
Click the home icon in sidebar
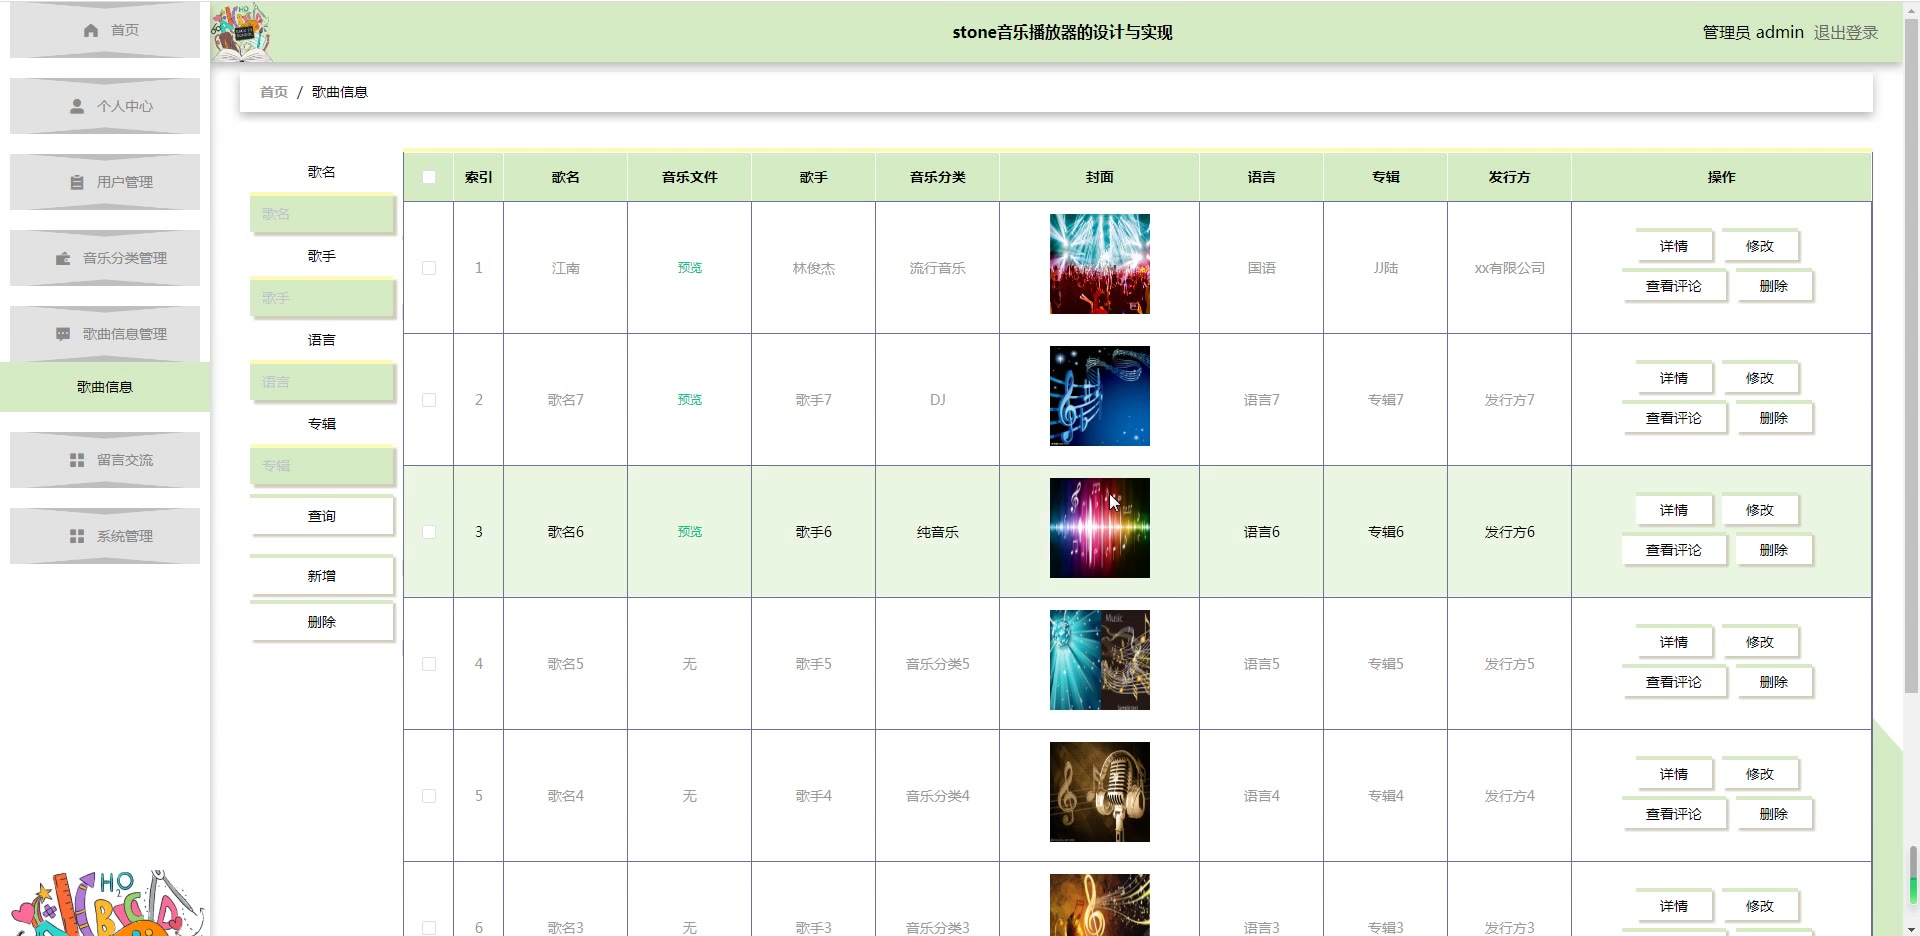[91, 30]
